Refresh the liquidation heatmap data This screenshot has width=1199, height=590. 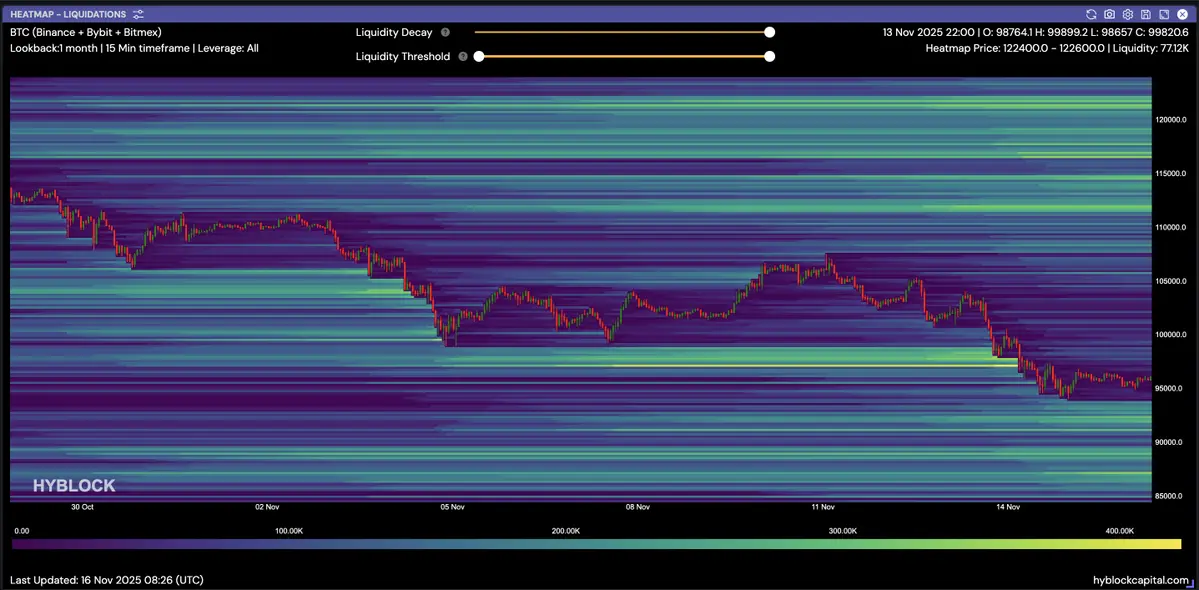(x=1091, y=14)
